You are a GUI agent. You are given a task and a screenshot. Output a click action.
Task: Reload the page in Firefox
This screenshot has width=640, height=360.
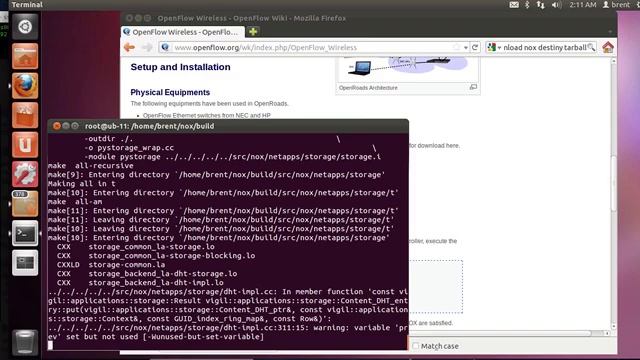click(475, 47)
